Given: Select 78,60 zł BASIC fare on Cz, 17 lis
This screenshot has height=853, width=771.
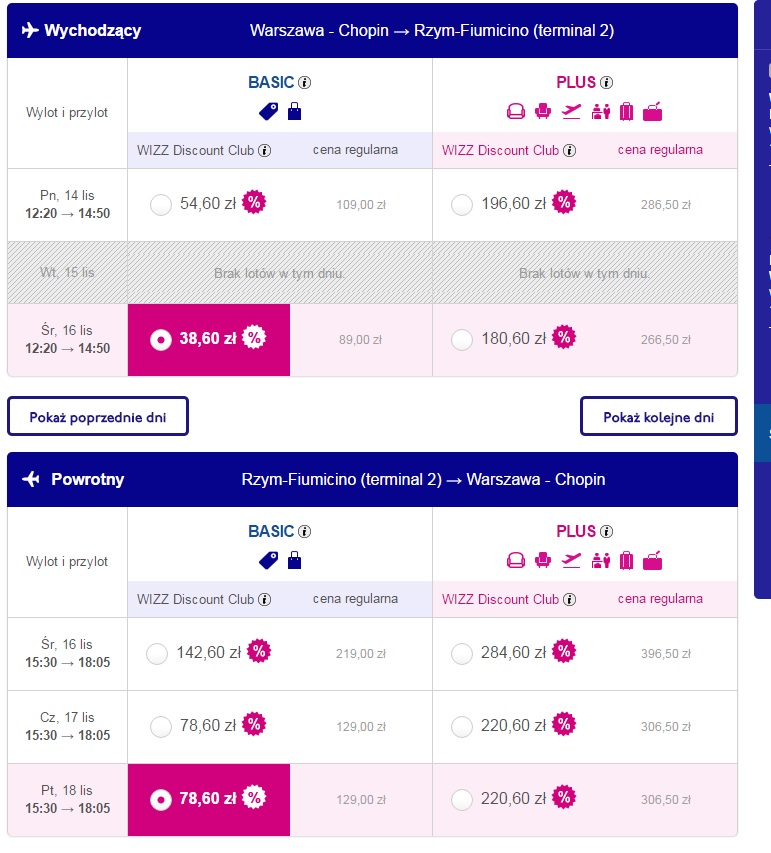Looking at the screenshot, I should [x=161, y=727].
